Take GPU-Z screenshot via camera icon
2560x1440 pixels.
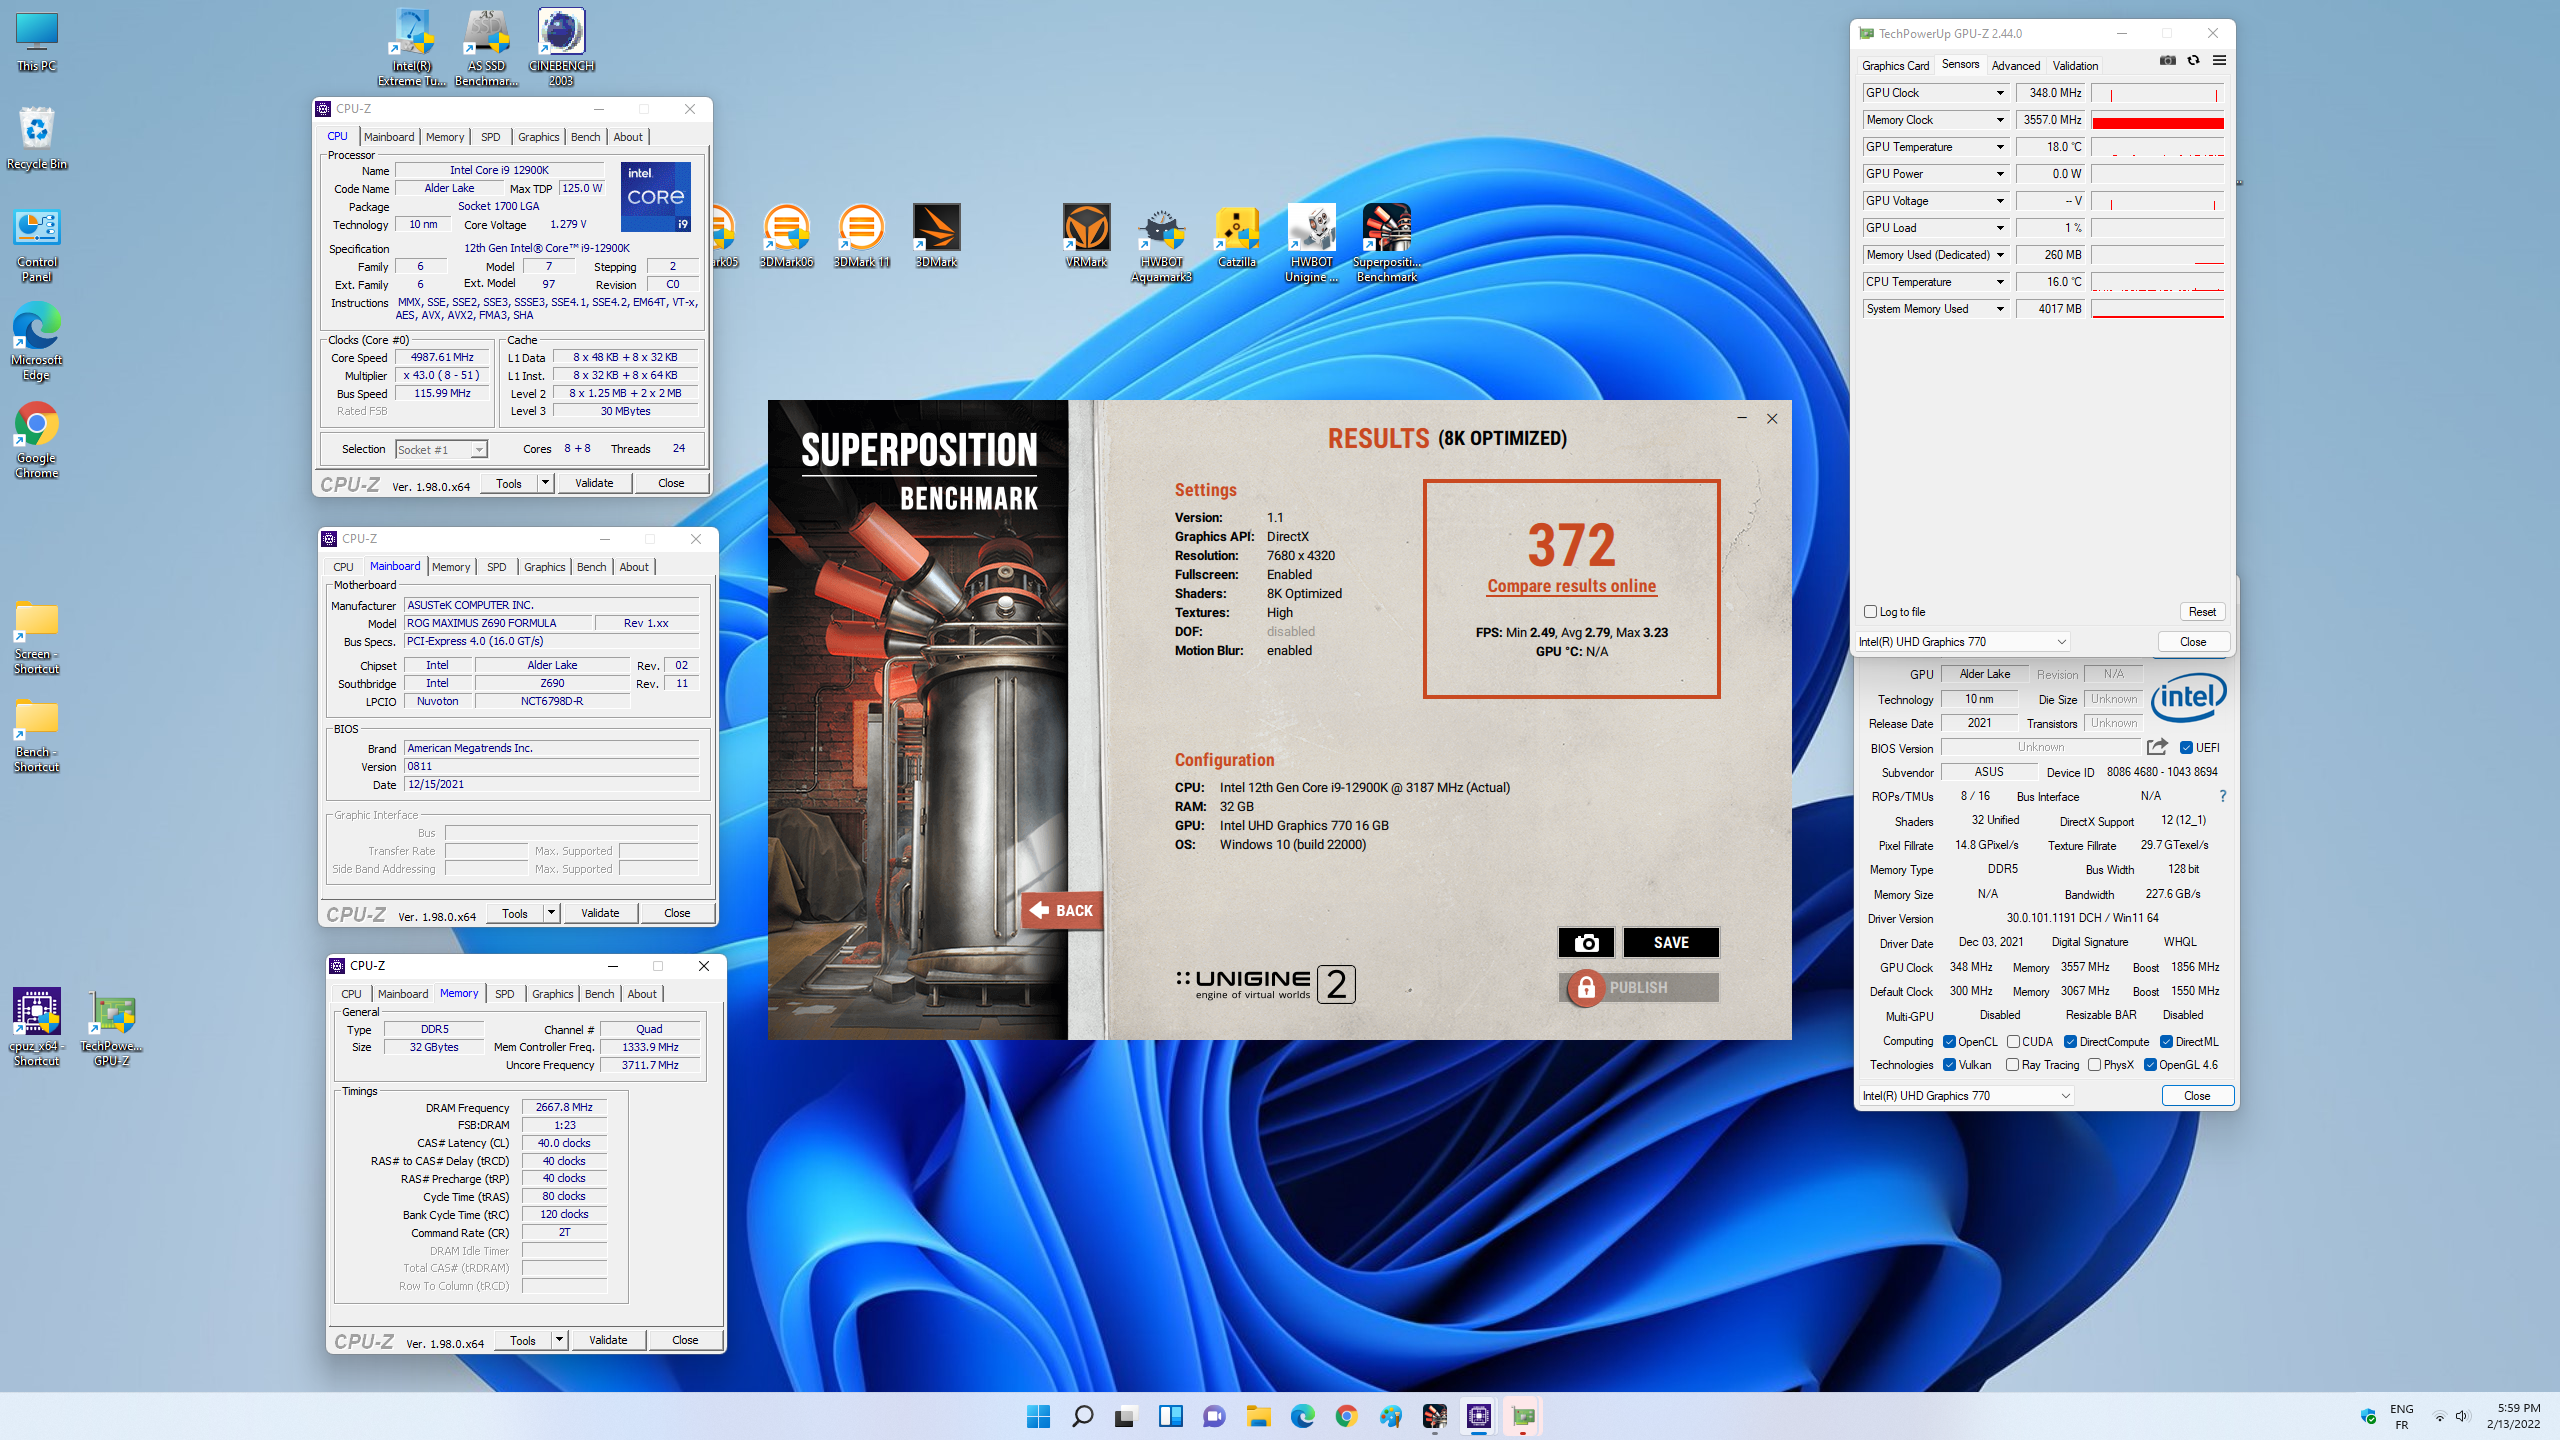coord(2167,60)
